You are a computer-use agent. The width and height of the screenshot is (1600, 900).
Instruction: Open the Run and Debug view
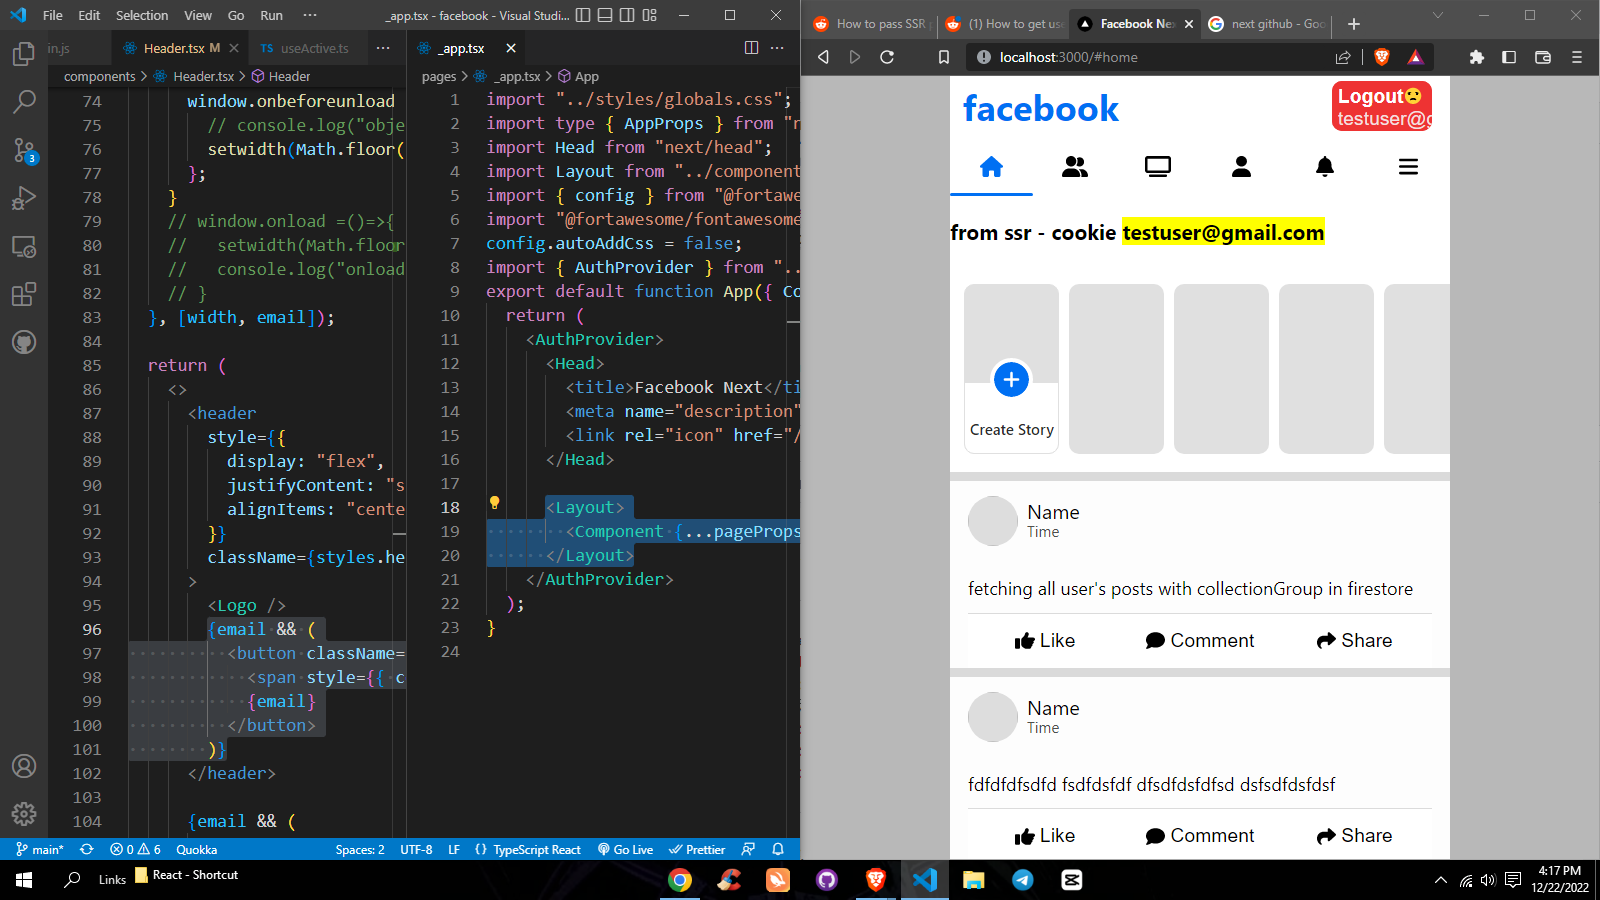pos(24,198)
